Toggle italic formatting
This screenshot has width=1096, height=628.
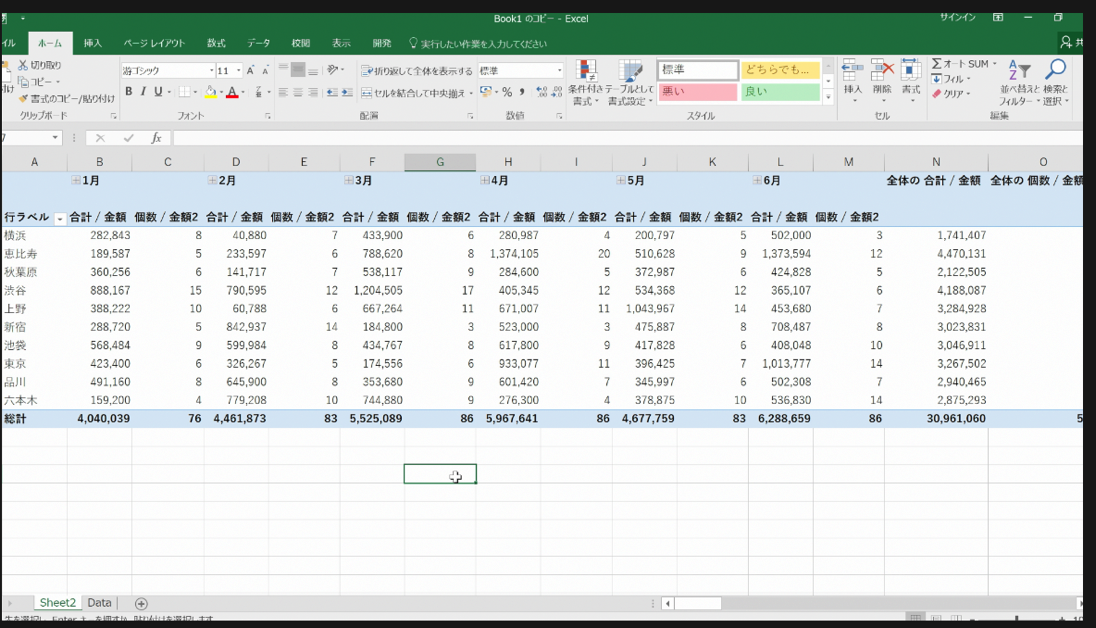point(143,92)
